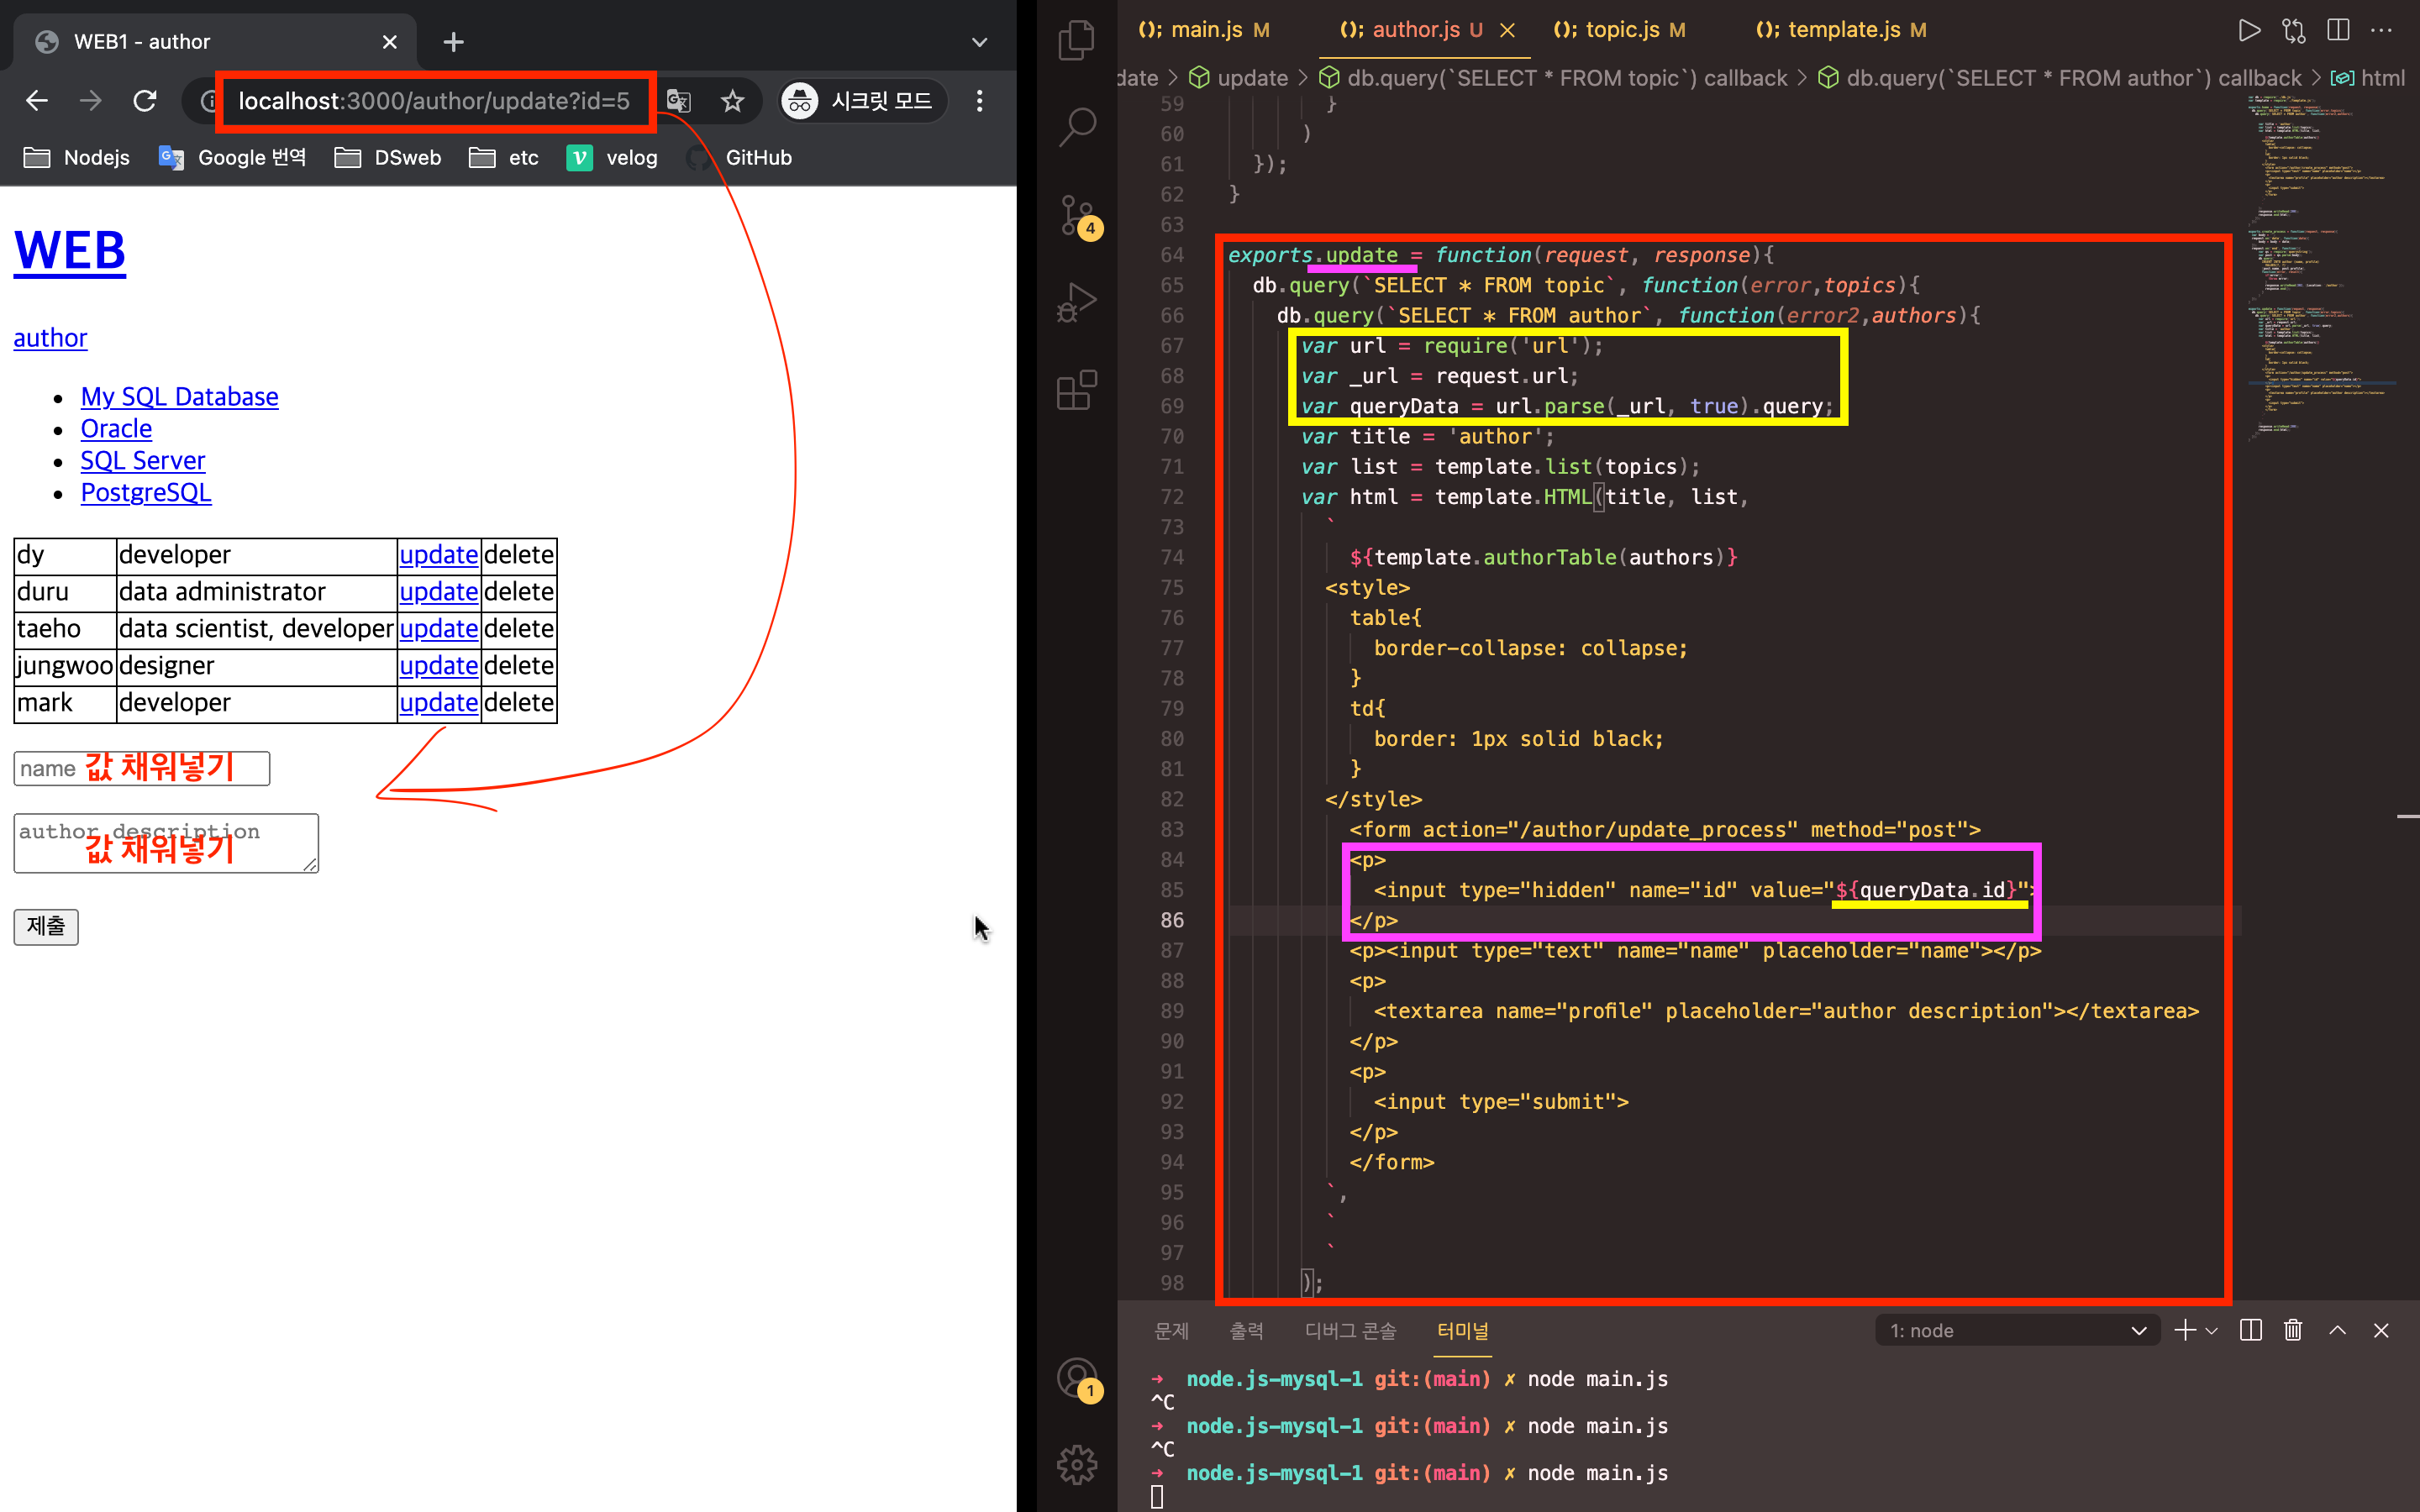
Task: Toggle the split terminal icon
Action: pyautogui.click(x=2250, y=1330)
